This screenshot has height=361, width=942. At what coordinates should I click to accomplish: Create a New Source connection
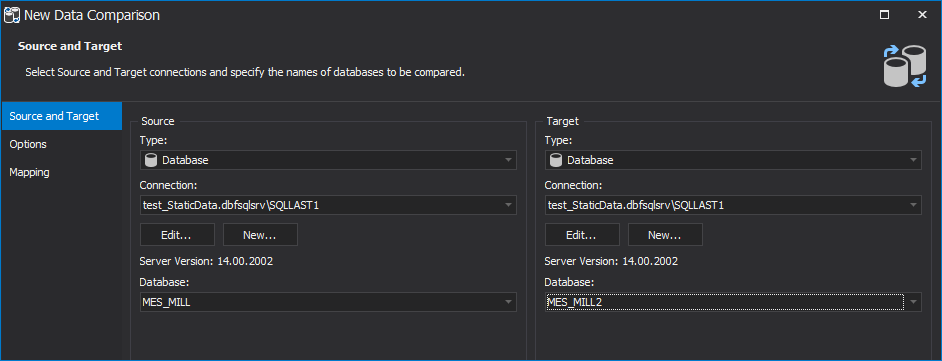tap(260, 235)
